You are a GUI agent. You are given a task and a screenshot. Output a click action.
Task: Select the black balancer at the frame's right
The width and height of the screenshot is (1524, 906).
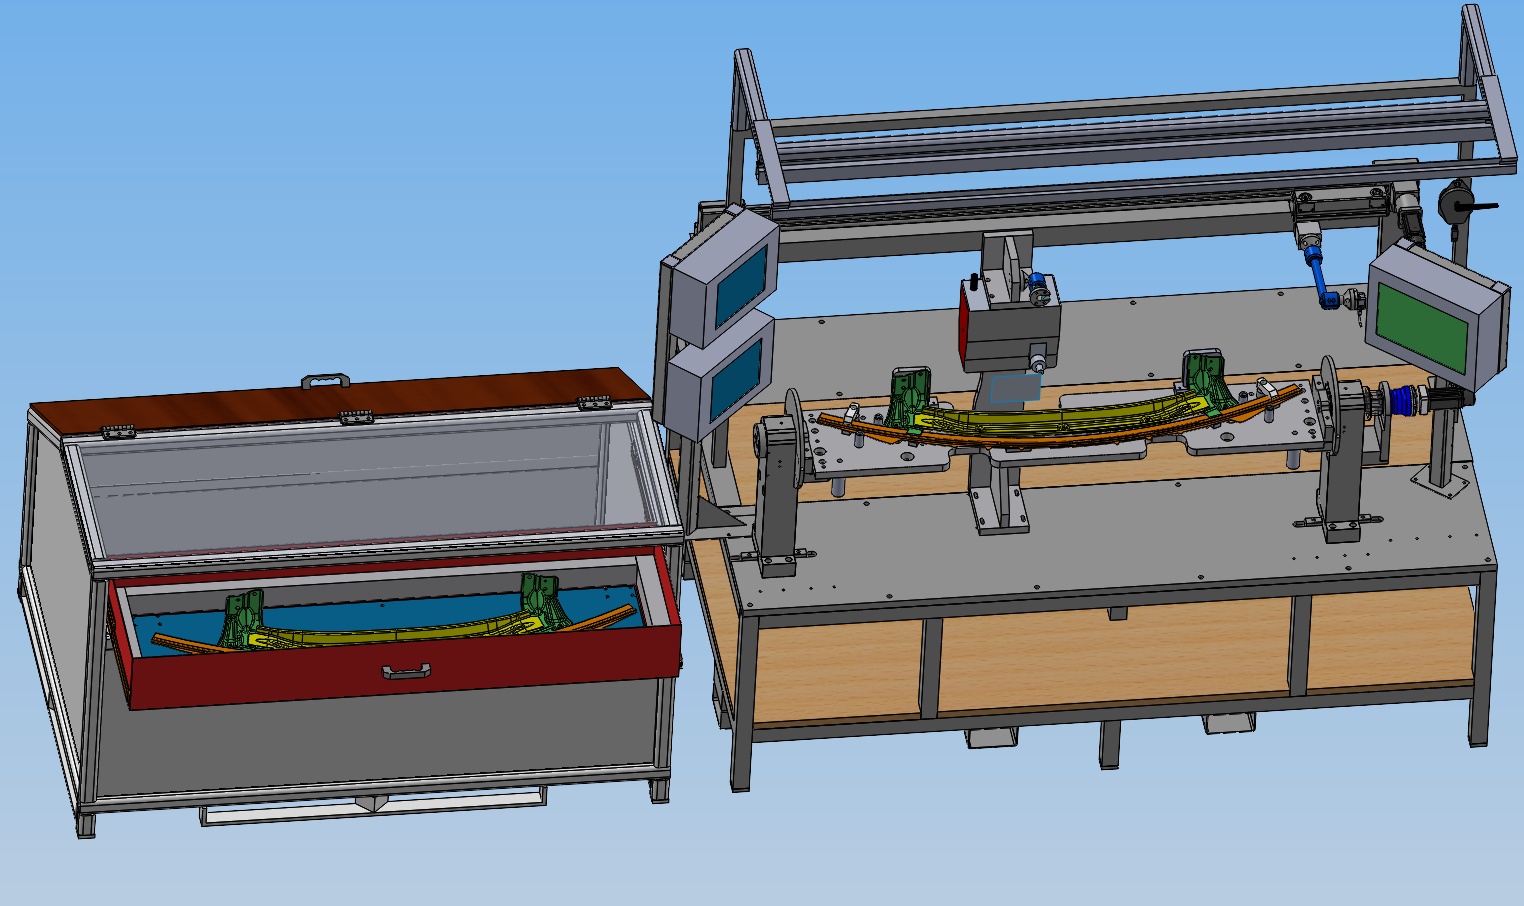(x=1460, y=203)
